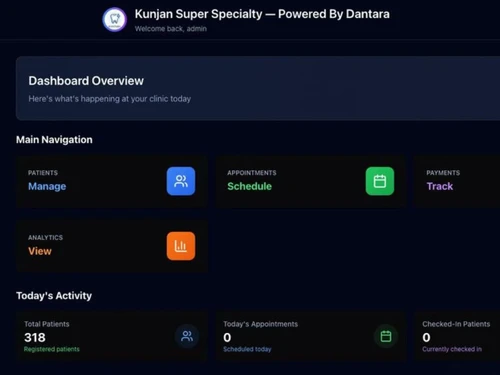Click the green Appointments calendar icon
This screenshot has width=500, height=375.
point(380,181)
